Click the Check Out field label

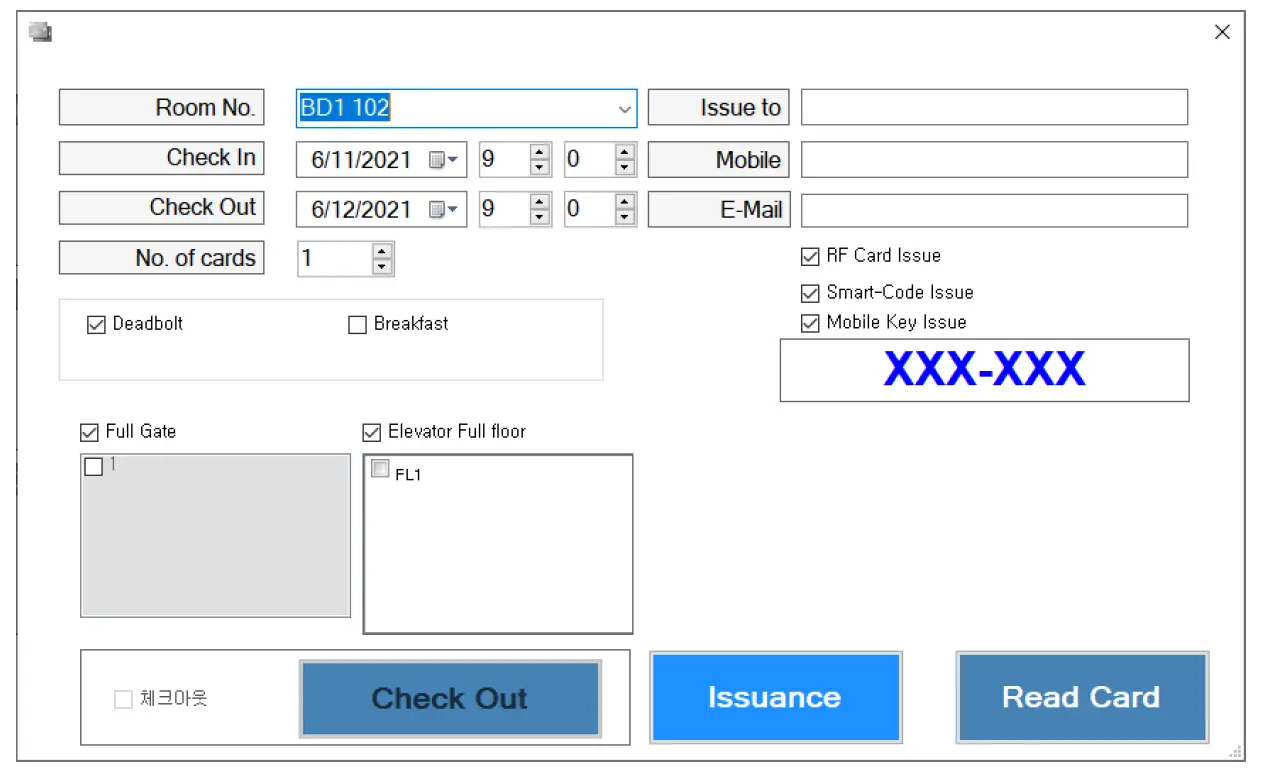(161, 208)
